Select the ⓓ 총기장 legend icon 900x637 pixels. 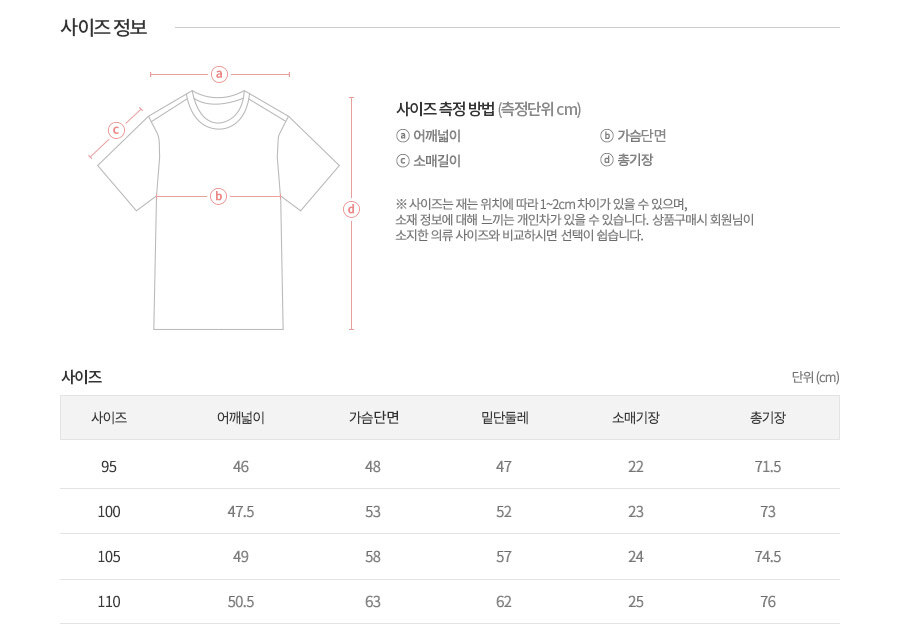tap(607, 160)
